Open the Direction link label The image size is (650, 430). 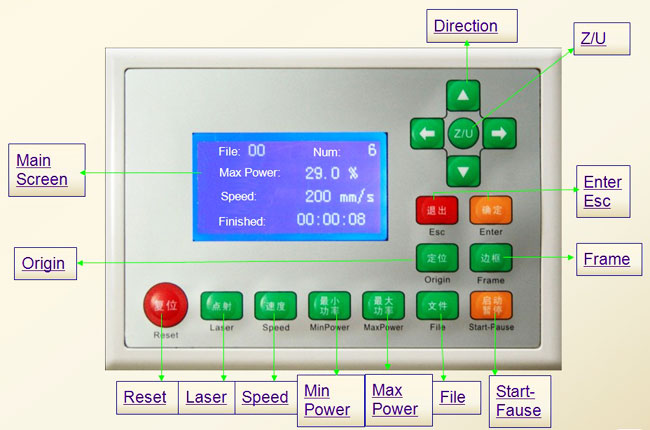tap(465, 26)
